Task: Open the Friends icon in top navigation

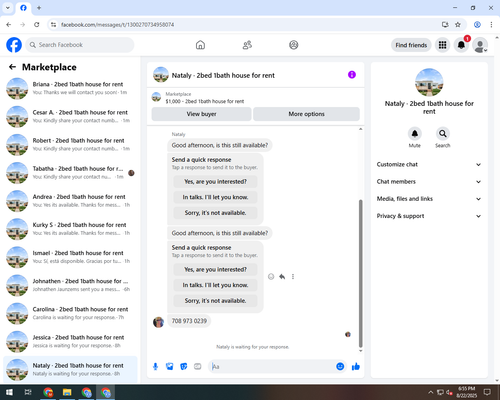Action: tap(247, 45)
